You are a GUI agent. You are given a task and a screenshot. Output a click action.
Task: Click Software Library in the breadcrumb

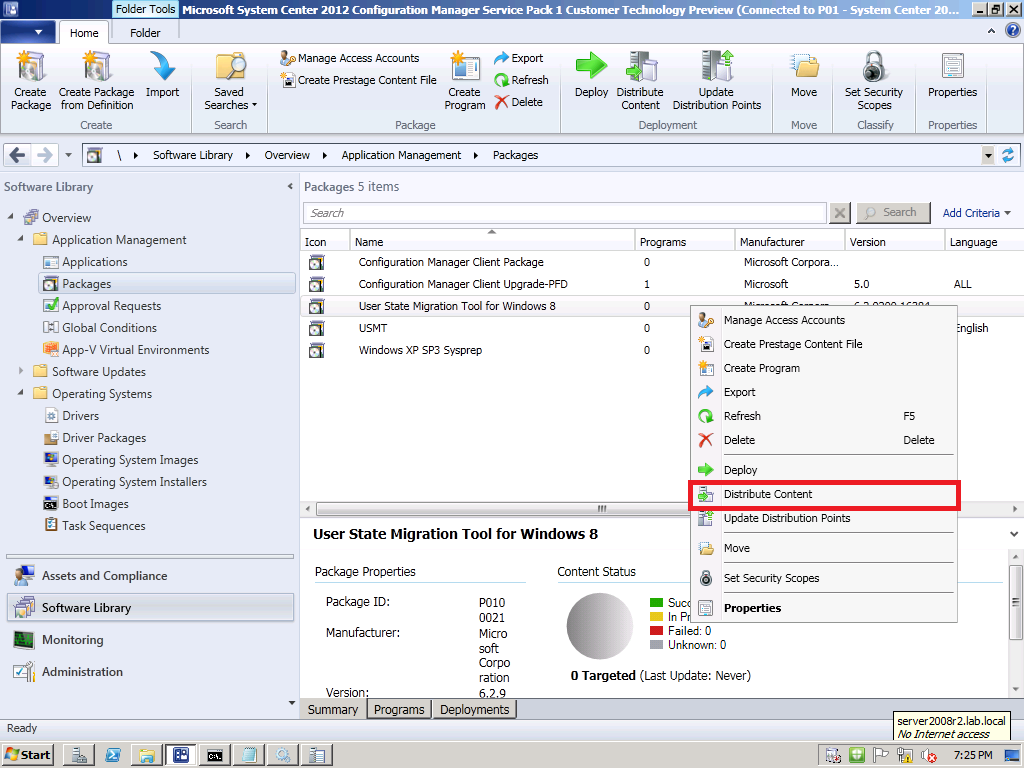pyautogui.click(x=193, y=155)
